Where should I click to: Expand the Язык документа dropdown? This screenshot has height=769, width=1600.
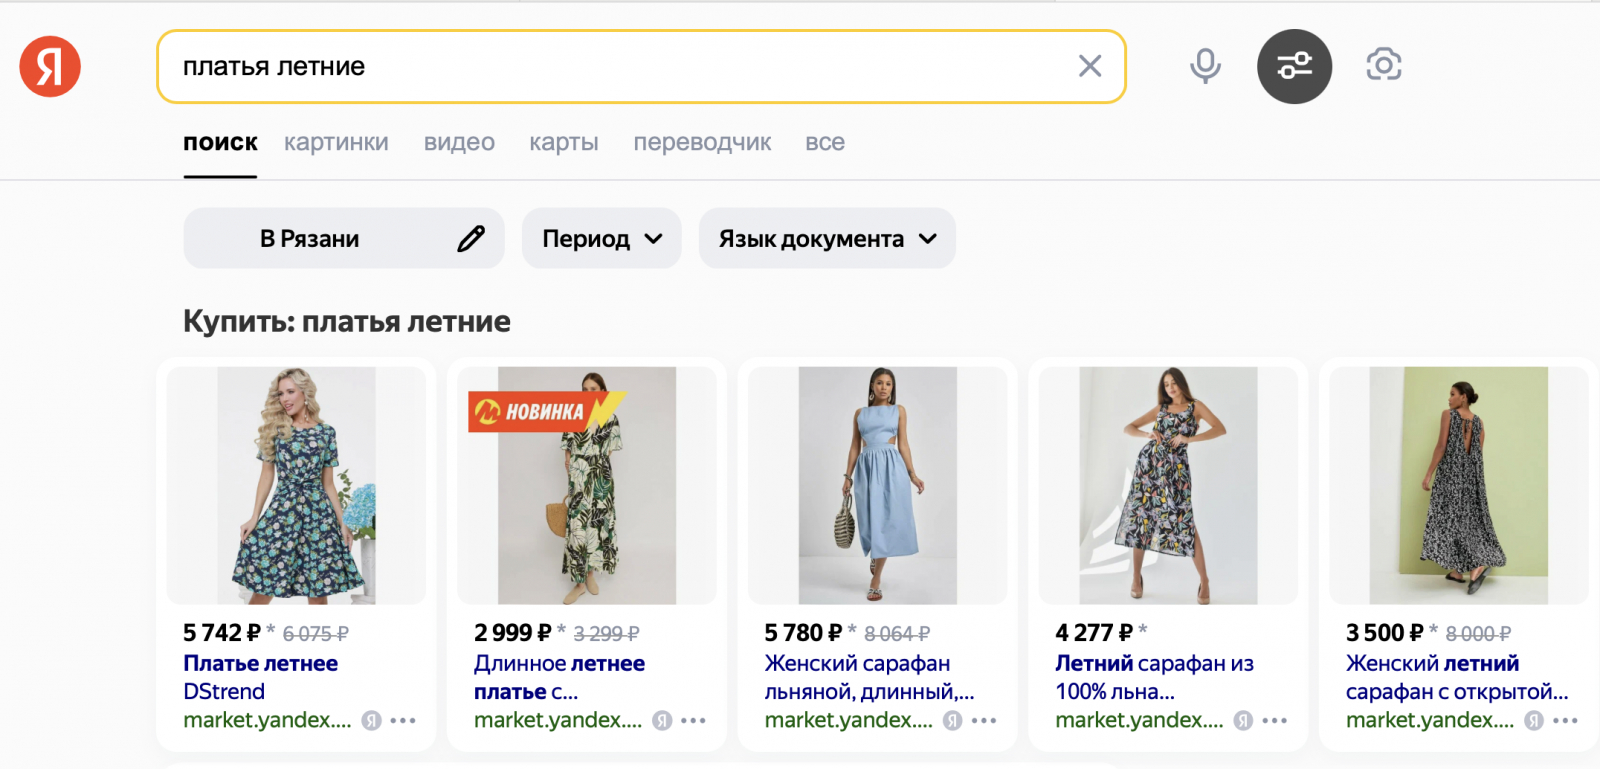827,239
